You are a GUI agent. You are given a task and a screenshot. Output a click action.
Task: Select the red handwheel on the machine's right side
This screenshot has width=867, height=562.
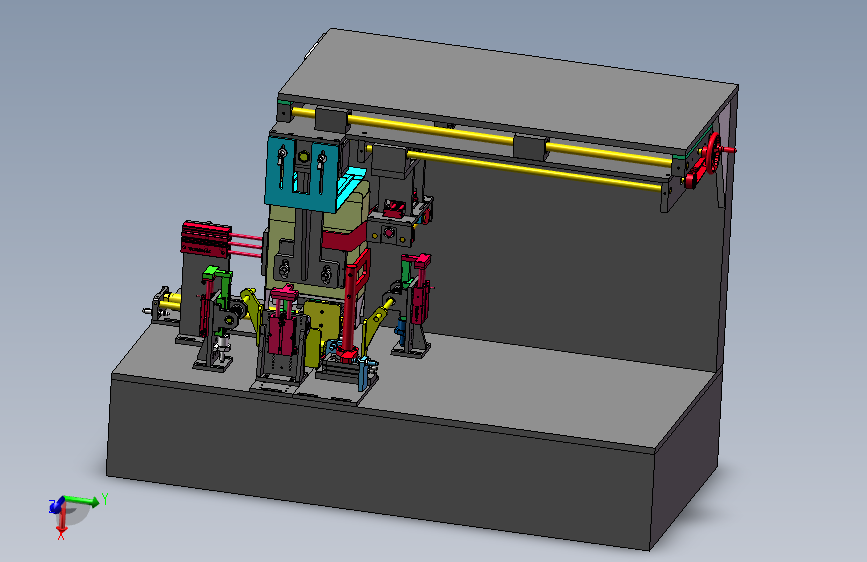713,153
